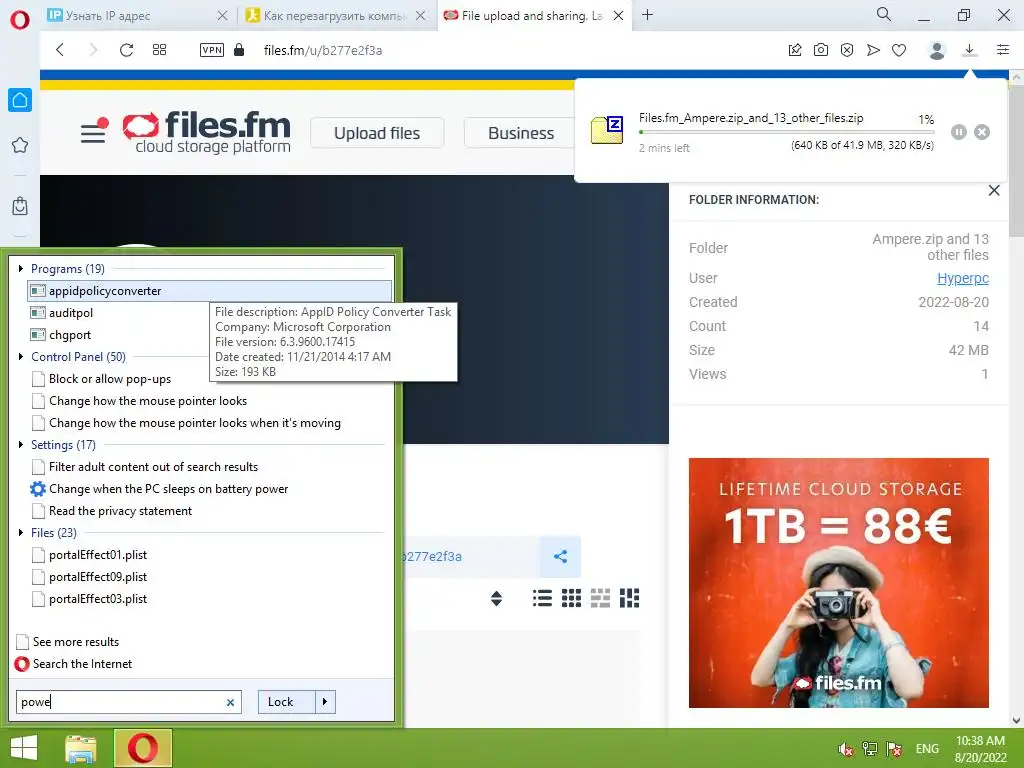The height and width of the screenshot is (768, 1024).
Task: Open the Opera account profile icon
Action: point(937,50)
